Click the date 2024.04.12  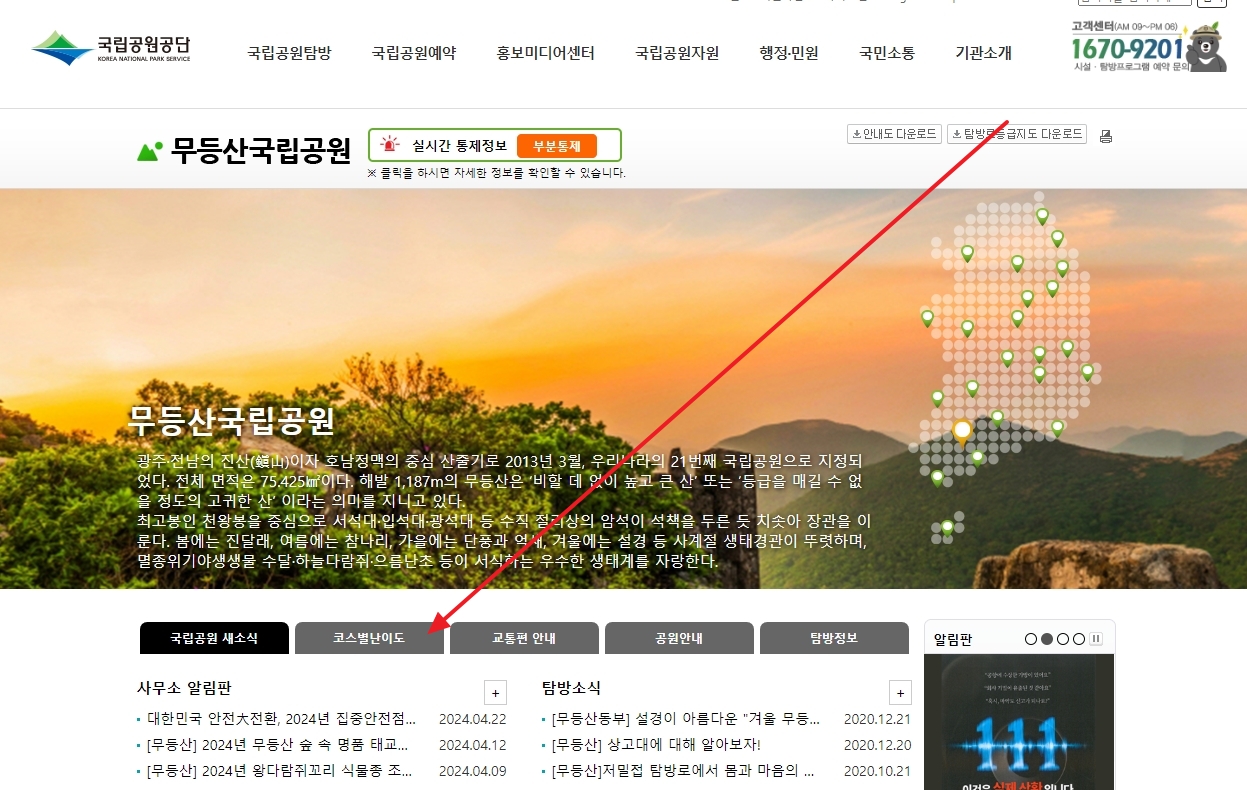click(473, 744)
